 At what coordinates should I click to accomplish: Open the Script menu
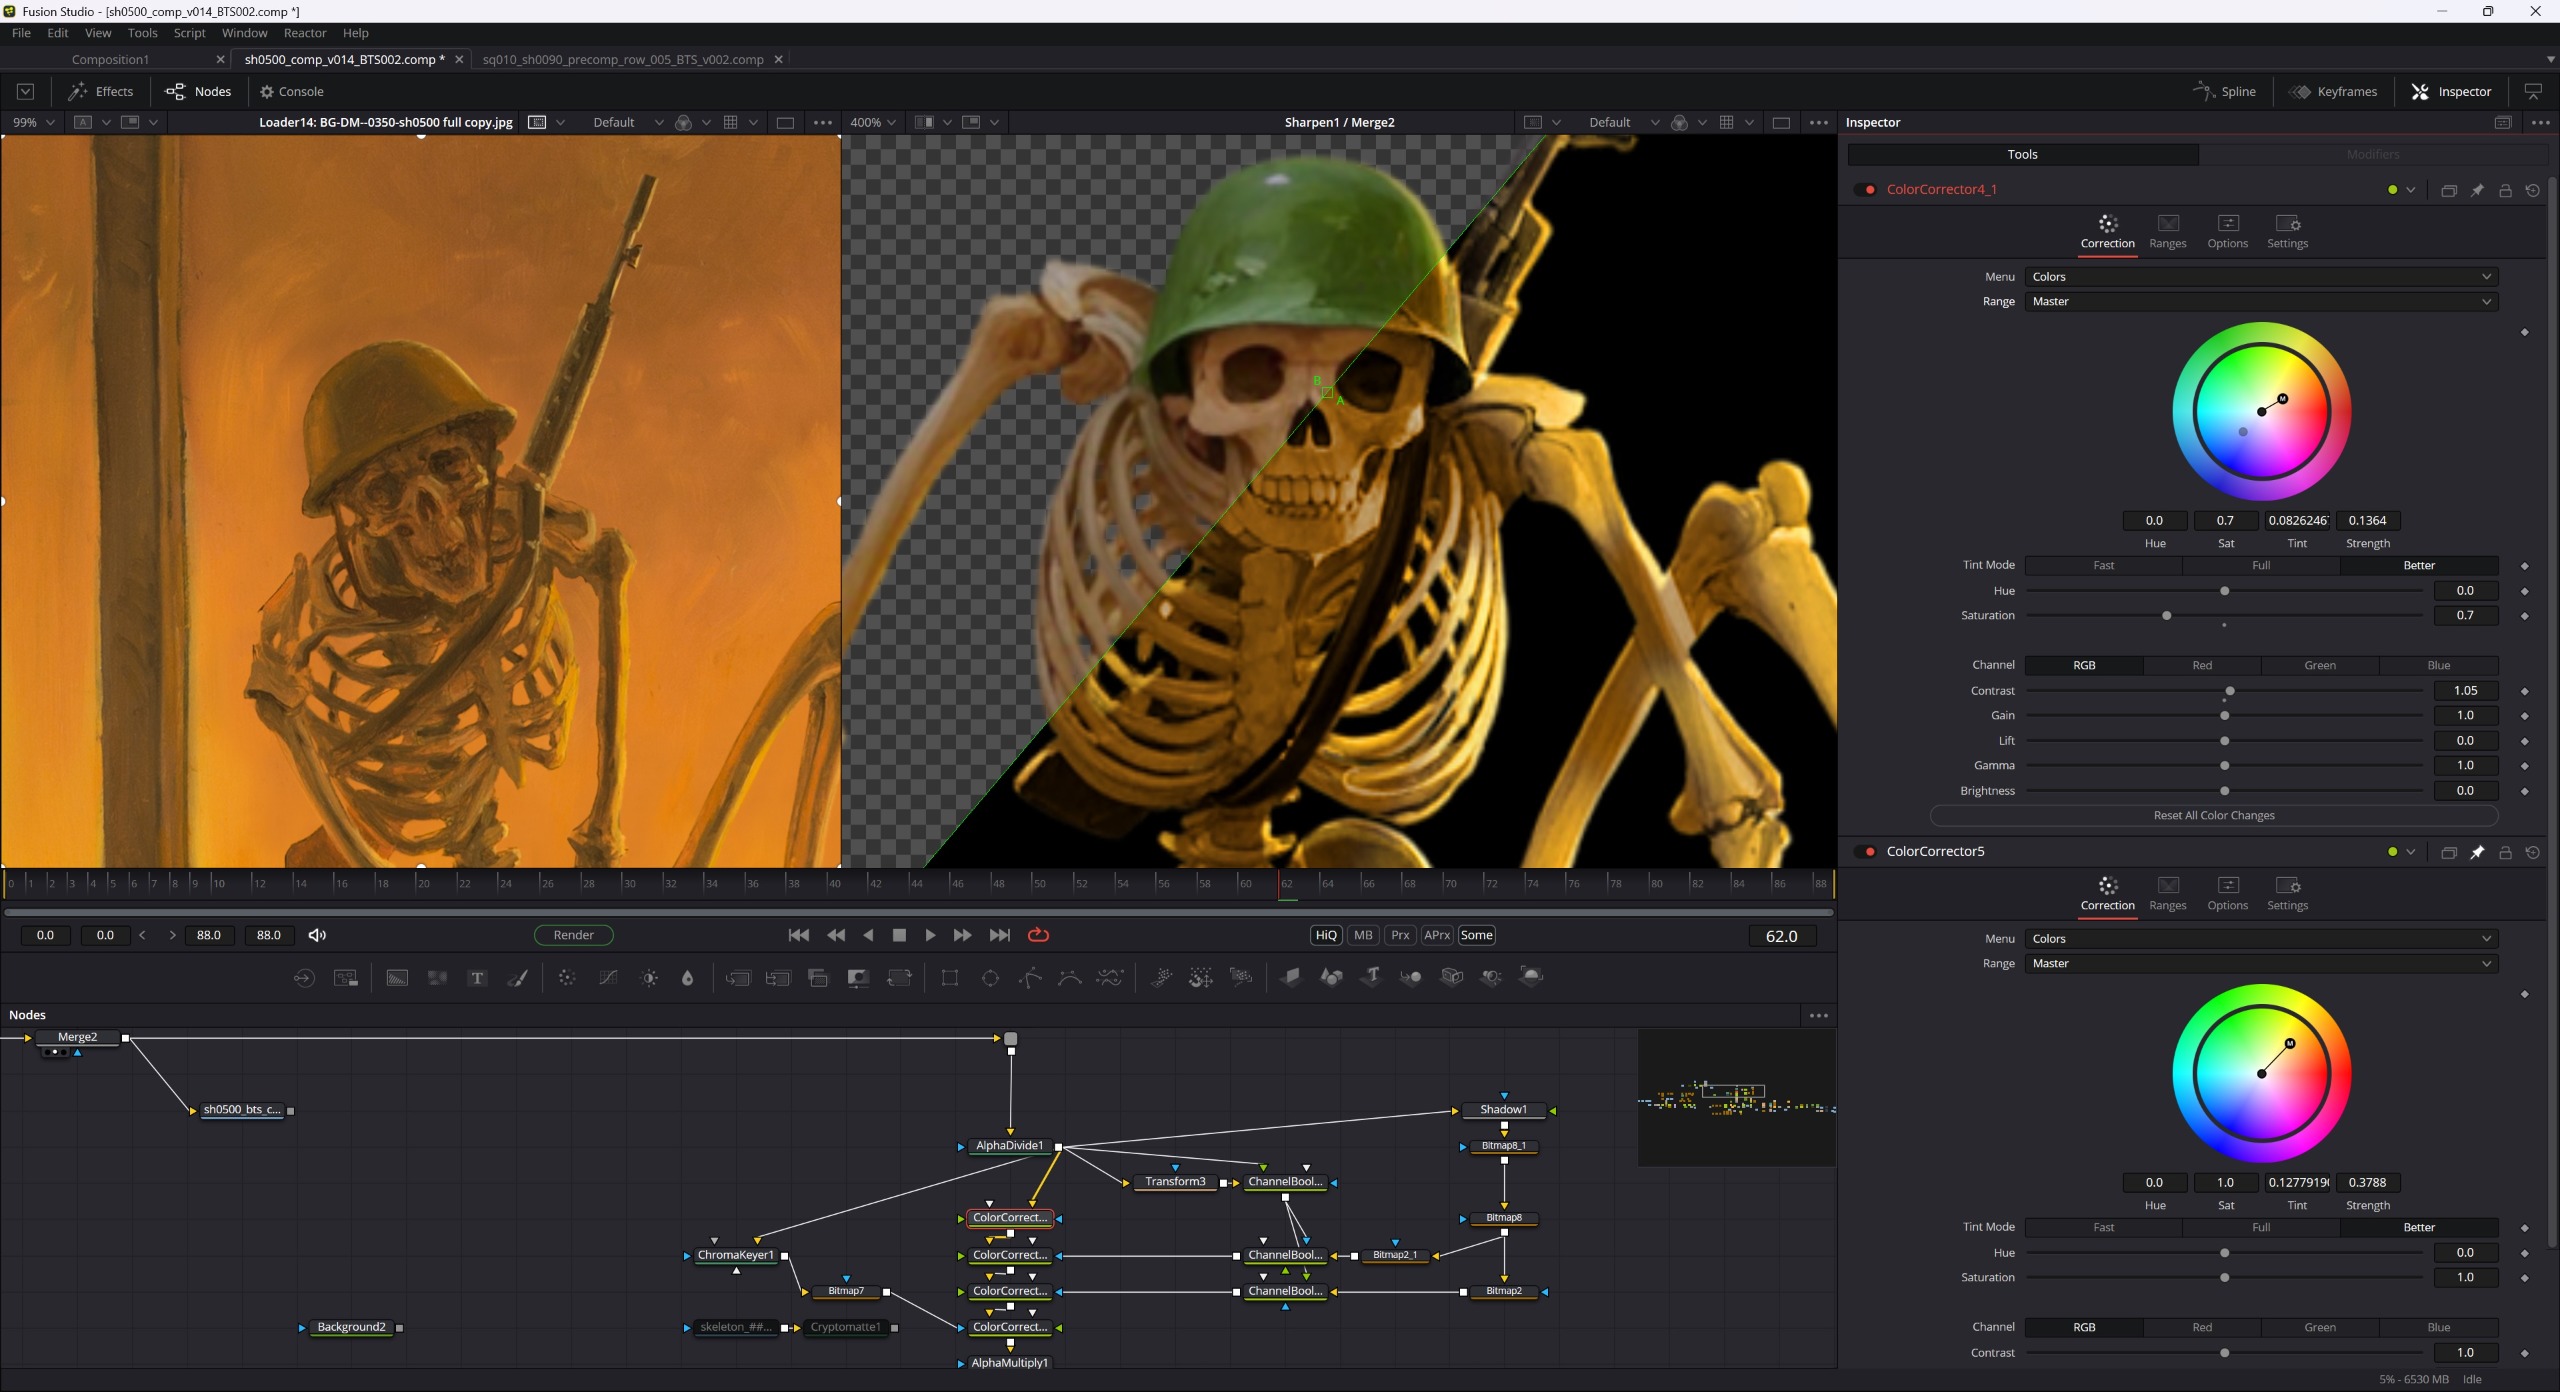pyautogui.click(x=189, y=33)
